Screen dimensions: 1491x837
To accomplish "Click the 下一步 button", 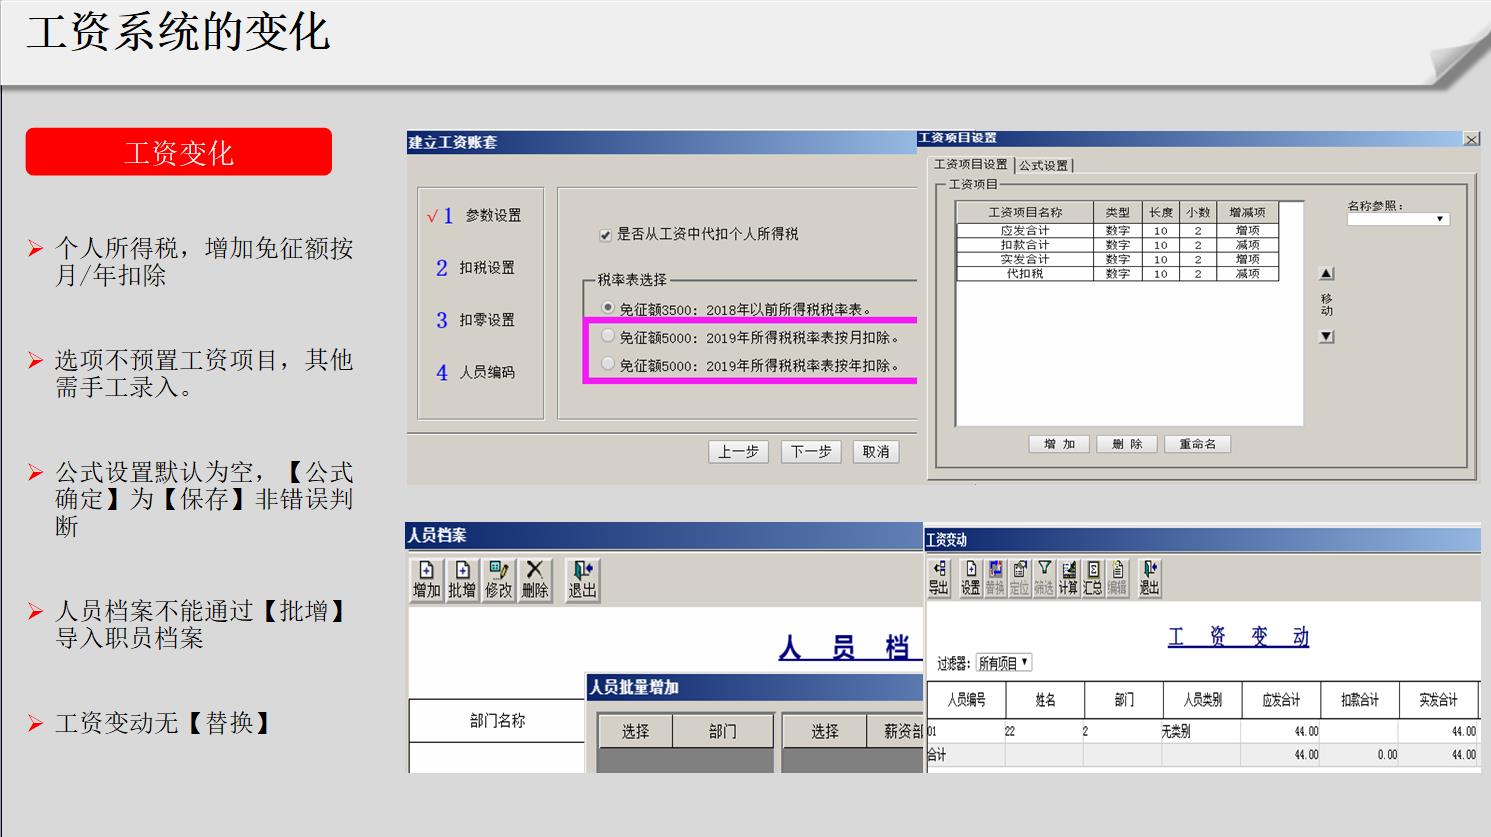I will [810, 452].
